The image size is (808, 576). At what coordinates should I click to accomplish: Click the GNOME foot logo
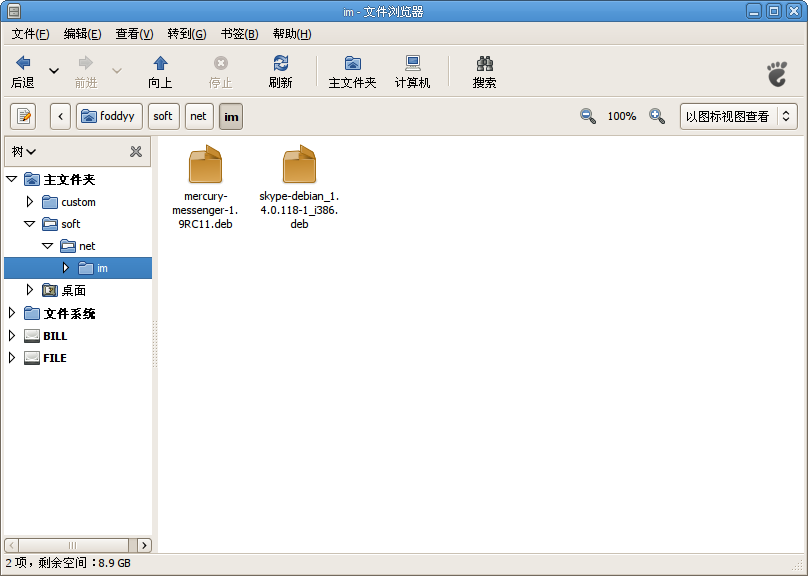click(x=777, y=74)
